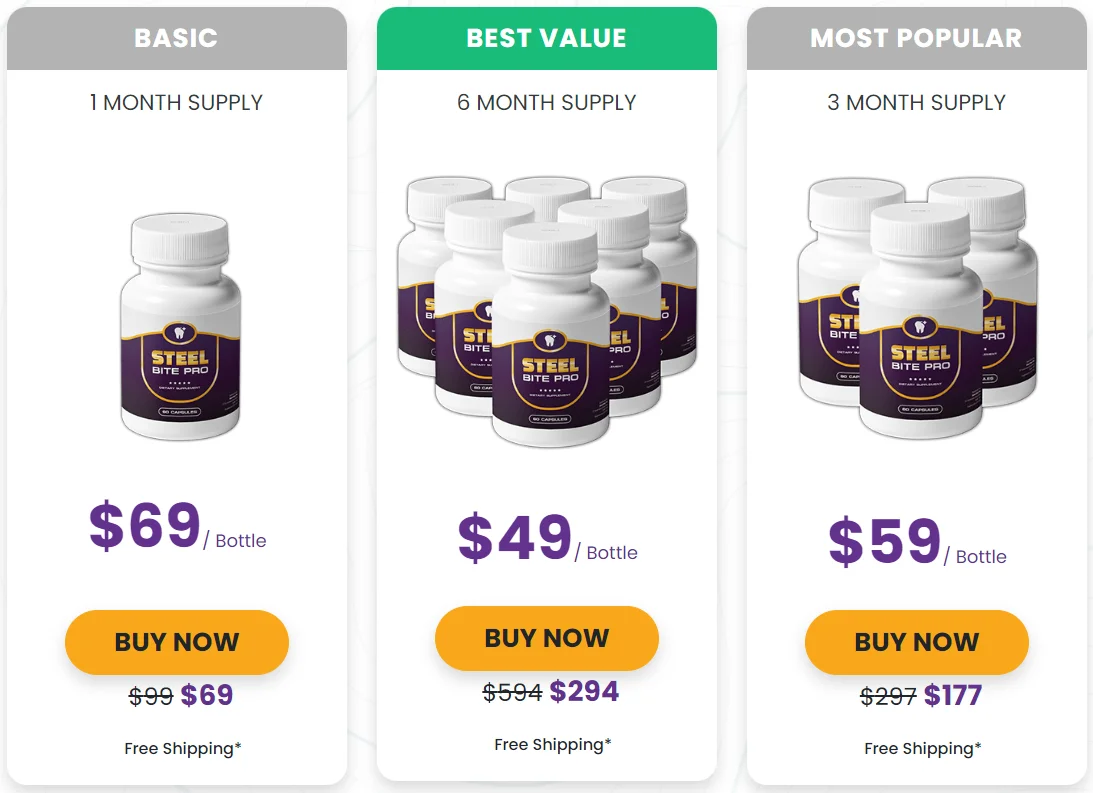Click Free Shipping* under the six-month plan
Screen dimensions: 1093x793
(553, 744)
